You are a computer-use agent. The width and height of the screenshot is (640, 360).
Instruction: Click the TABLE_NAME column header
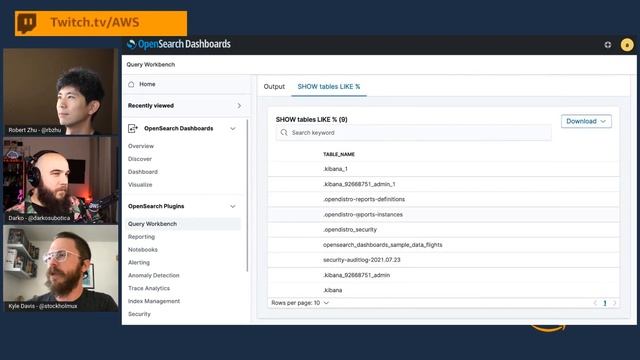point(339,154)
